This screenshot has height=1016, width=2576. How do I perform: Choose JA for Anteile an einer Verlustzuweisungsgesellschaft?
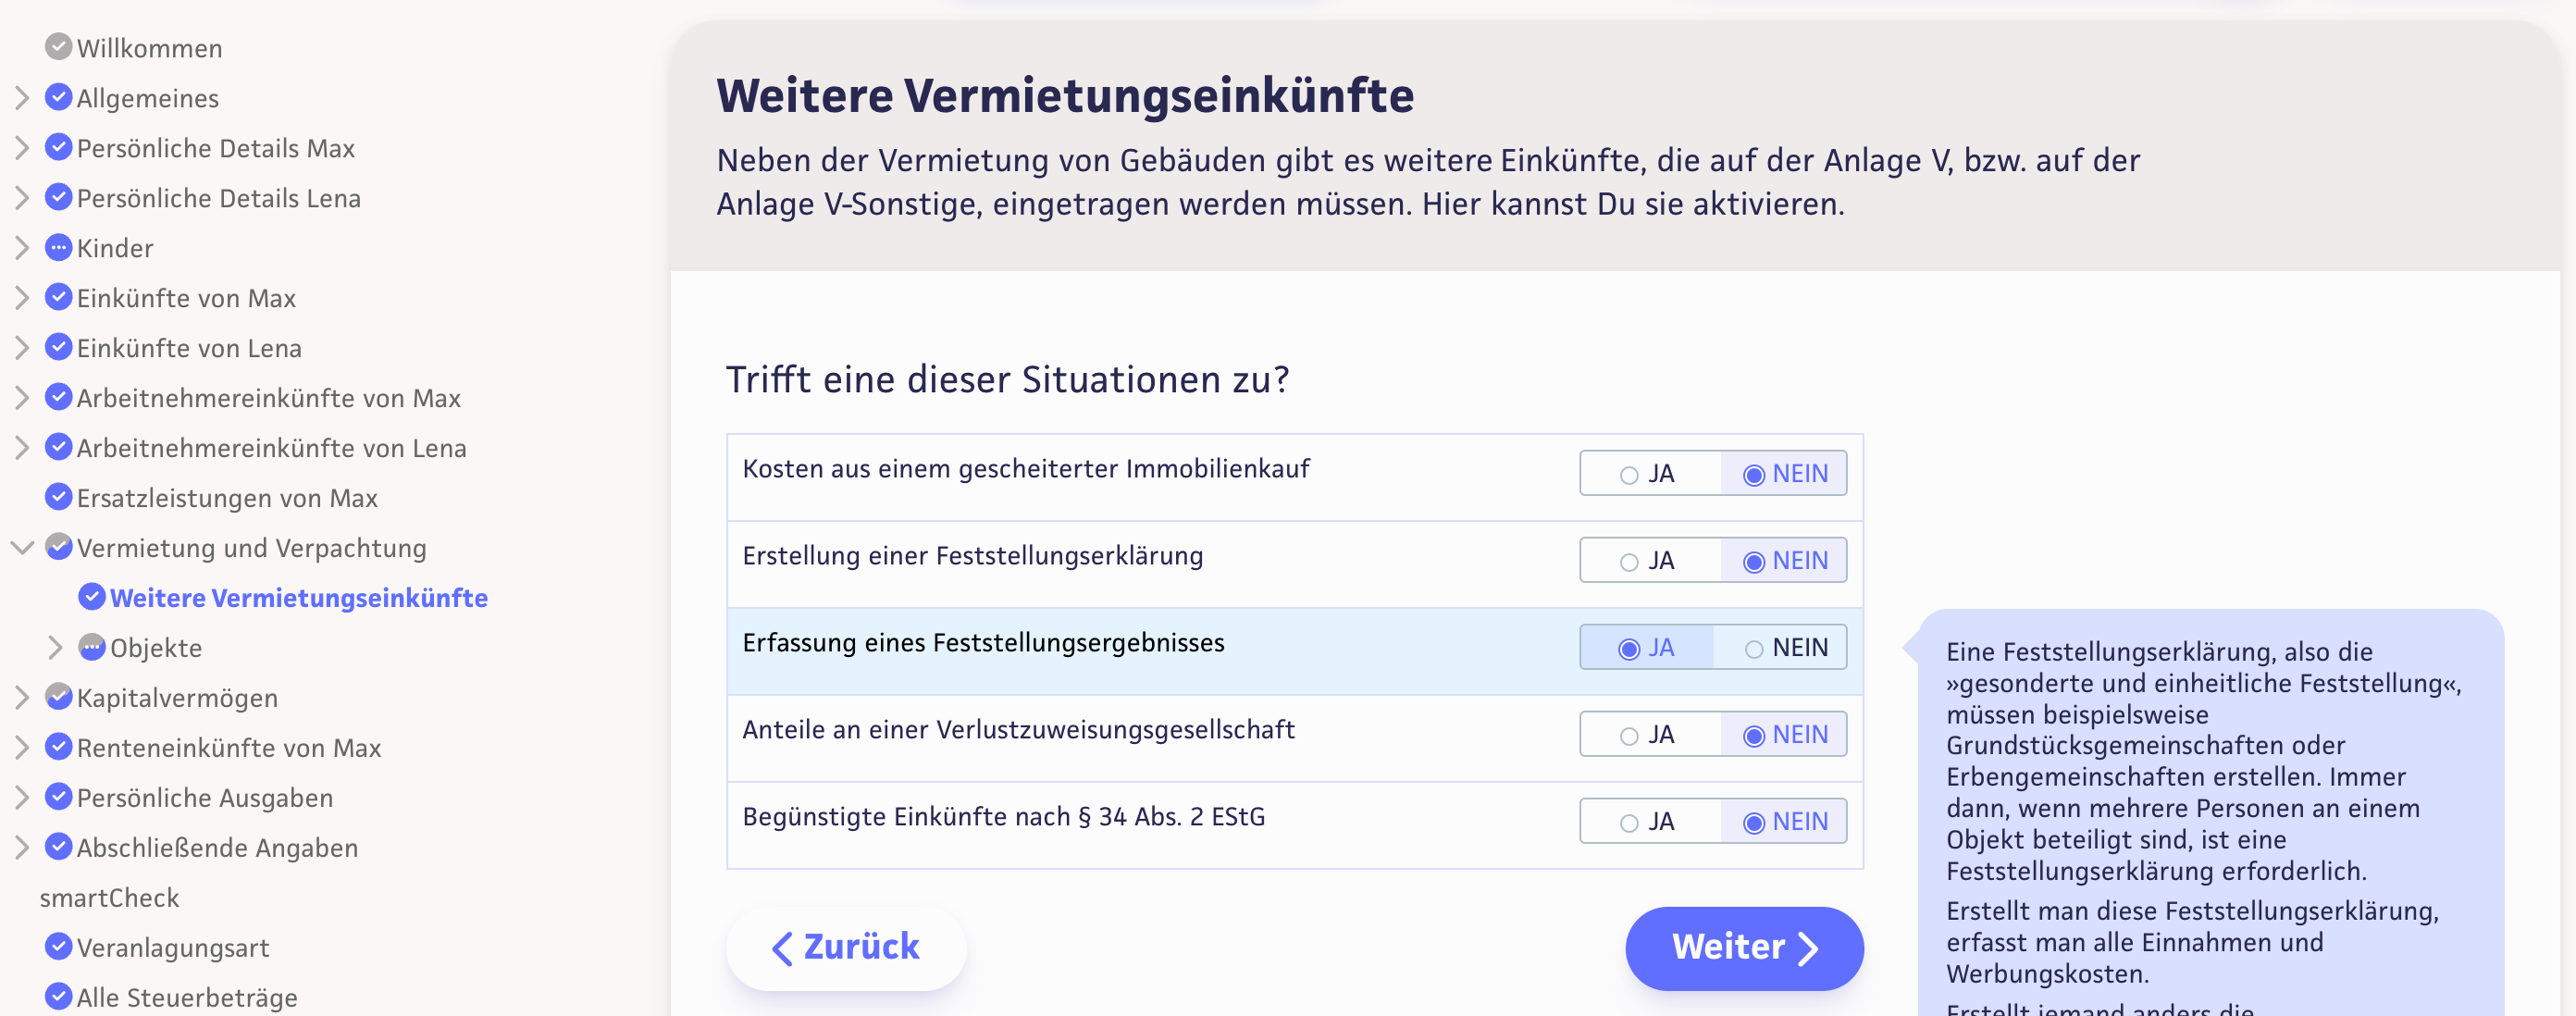tap(1630, 736)
